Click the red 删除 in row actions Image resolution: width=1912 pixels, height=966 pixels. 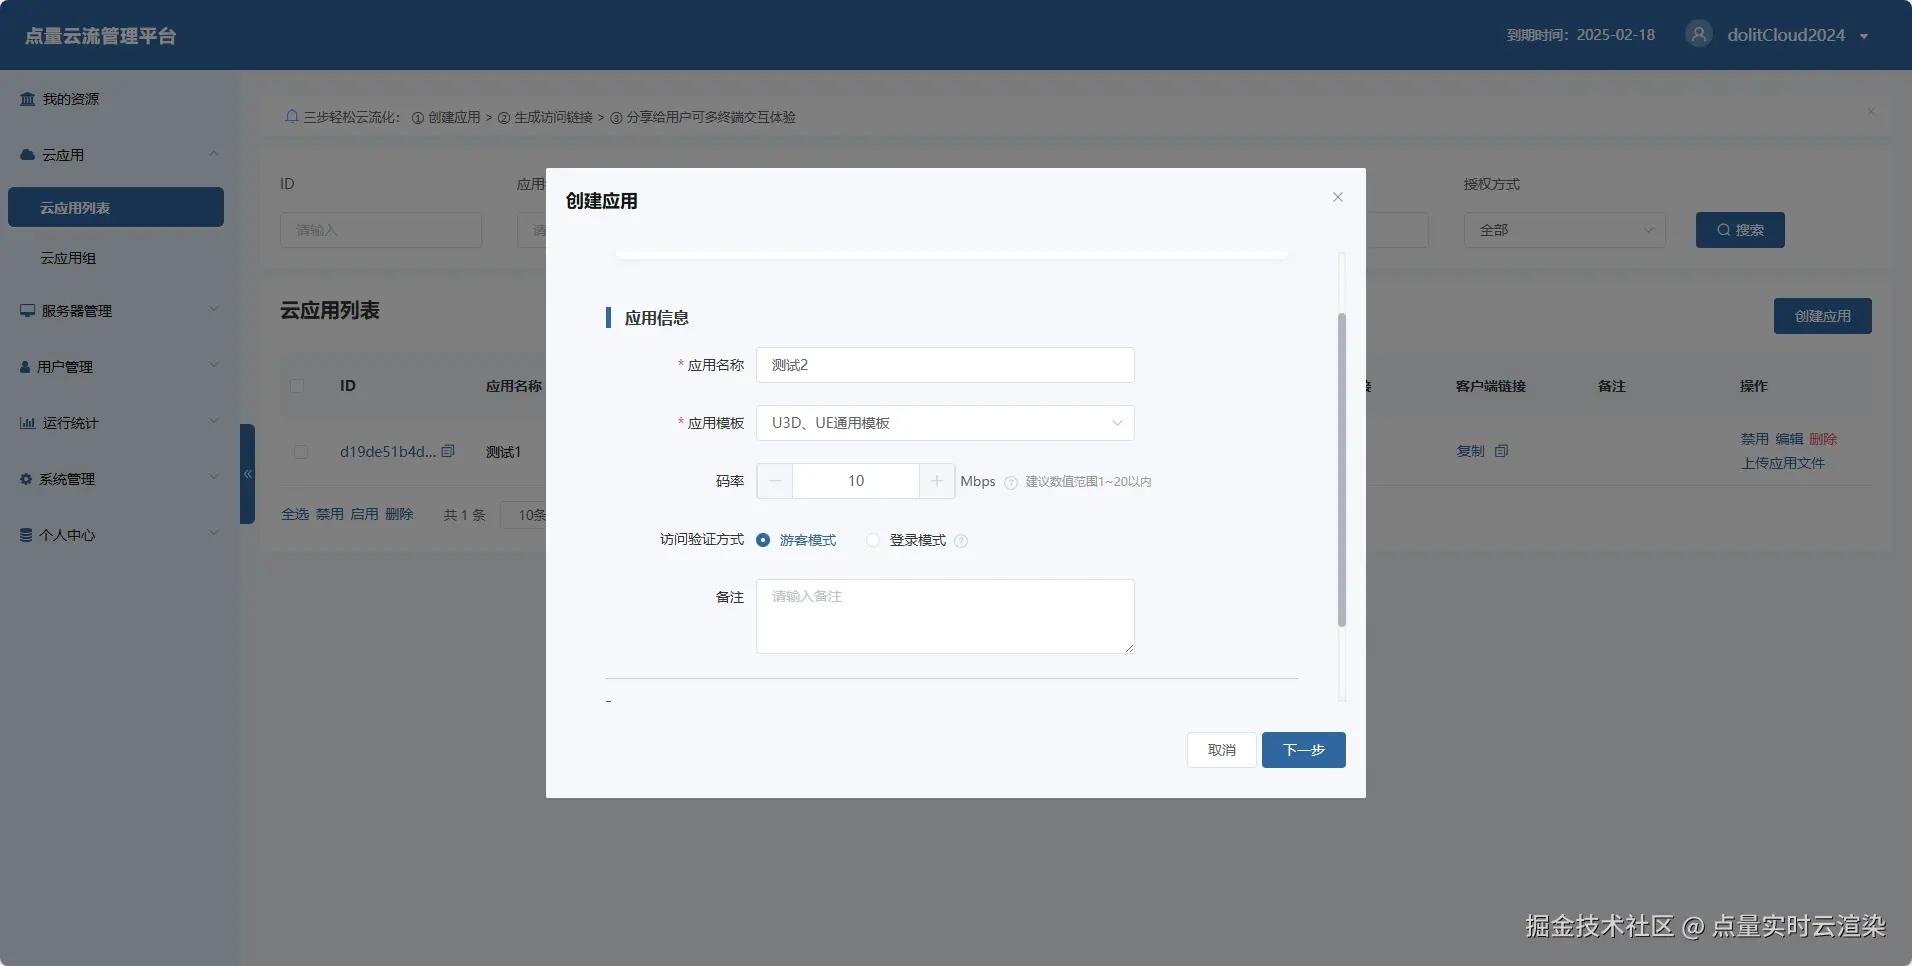point(1823,439)
